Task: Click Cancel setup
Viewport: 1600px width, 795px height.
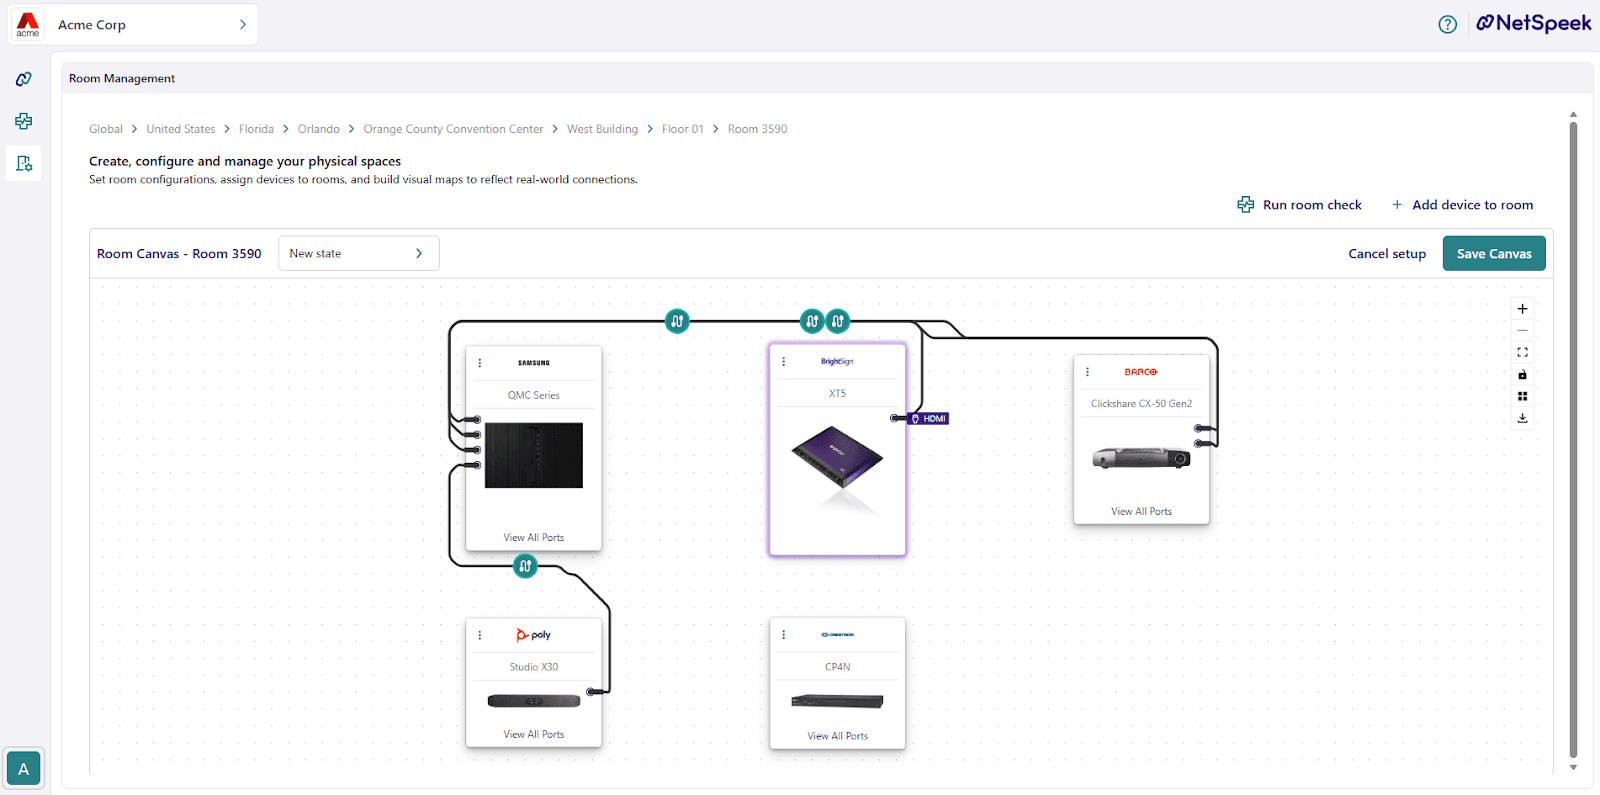Action: 1387,254
